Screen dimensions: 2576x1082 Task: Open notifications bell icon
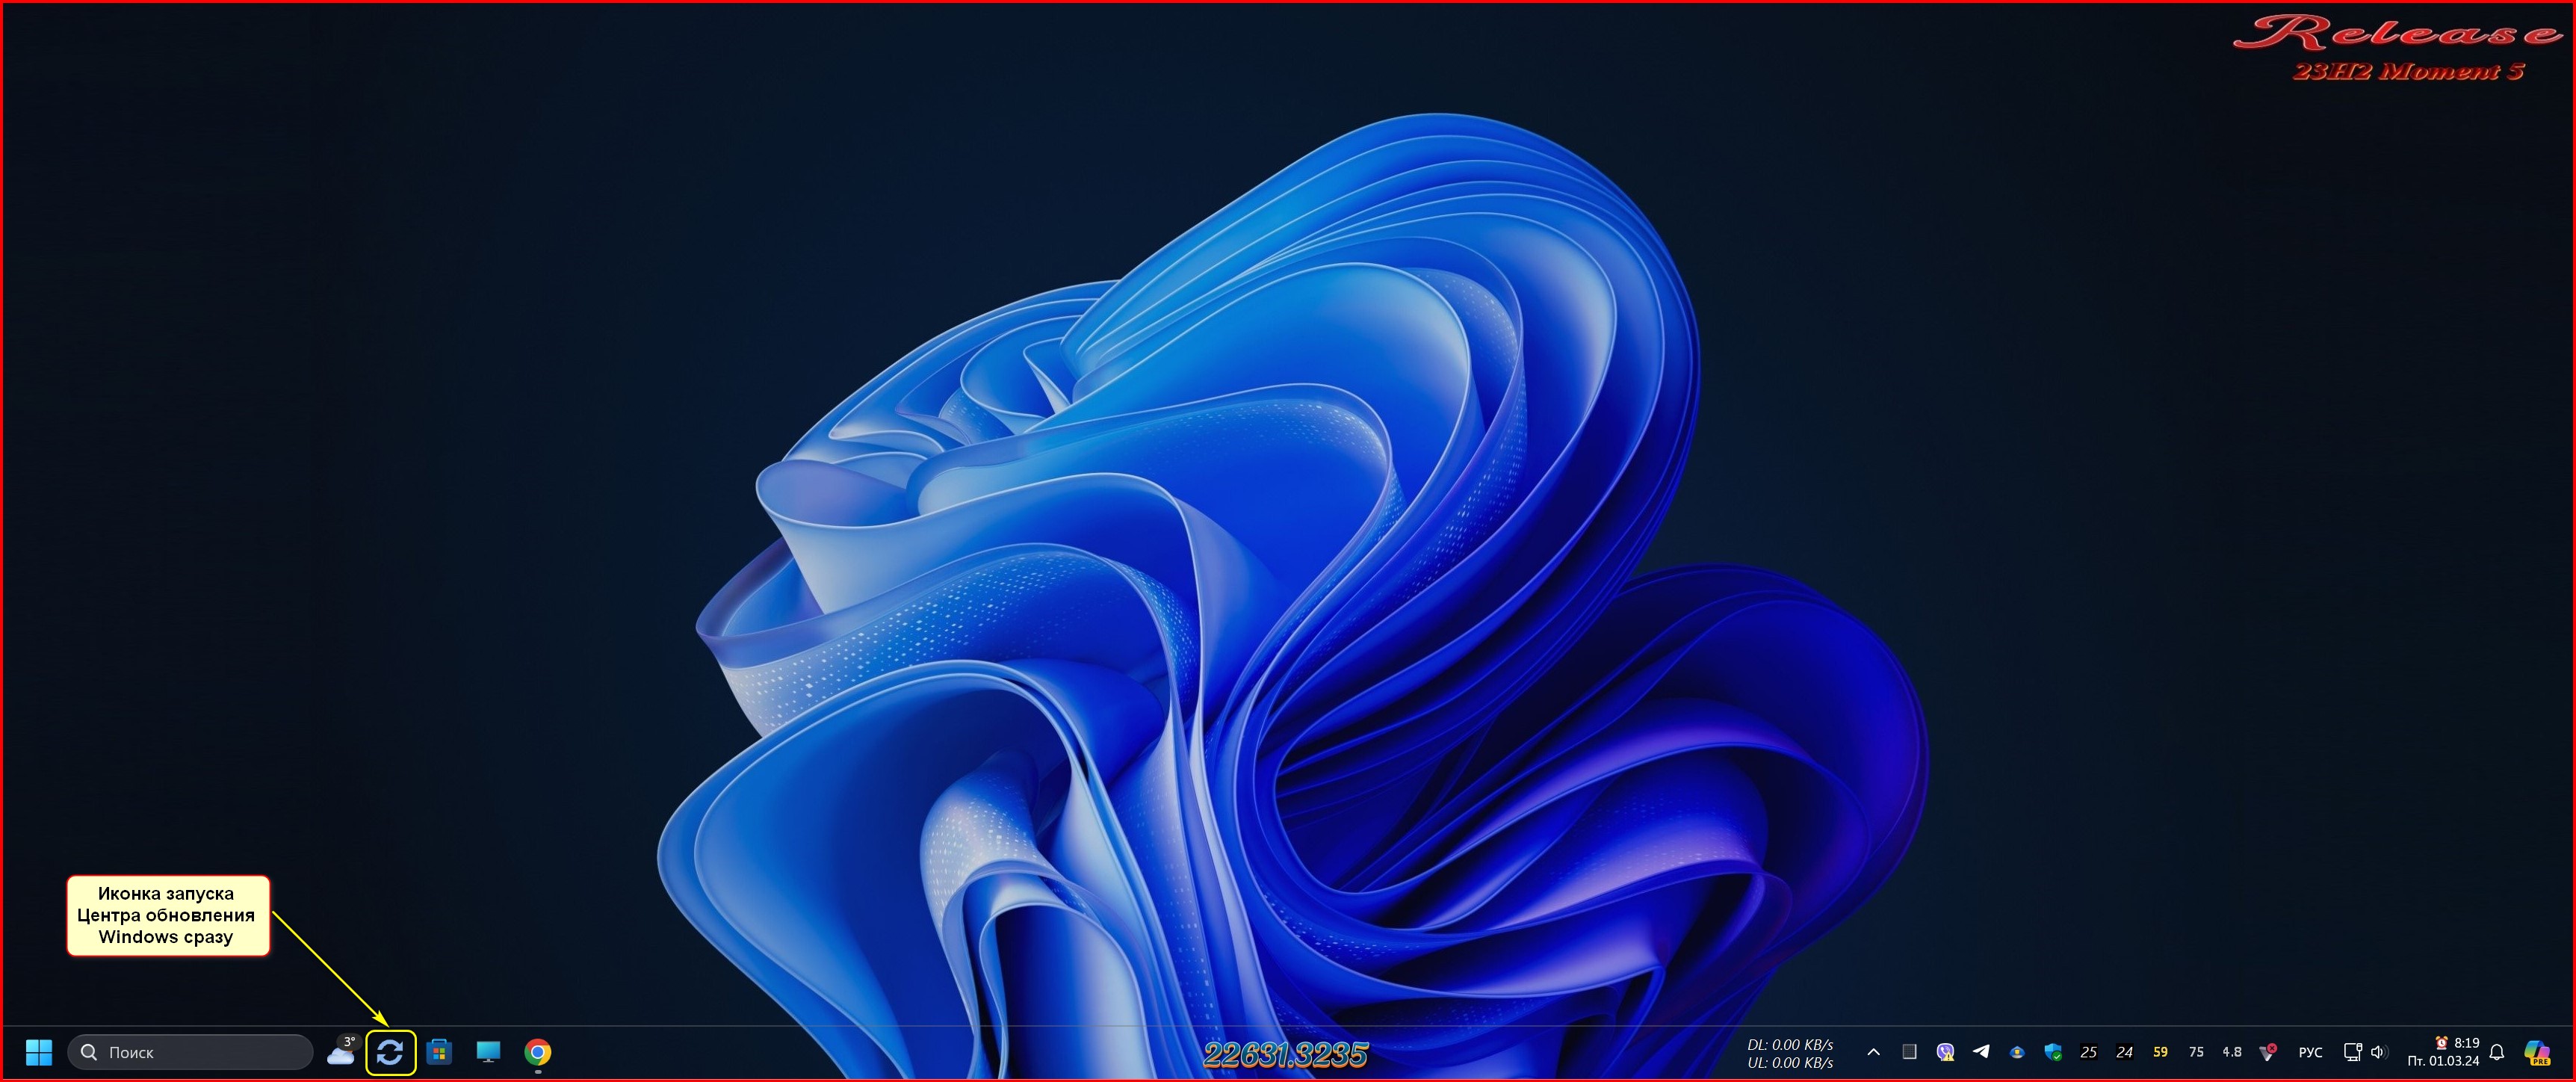coord(2497,1052)
